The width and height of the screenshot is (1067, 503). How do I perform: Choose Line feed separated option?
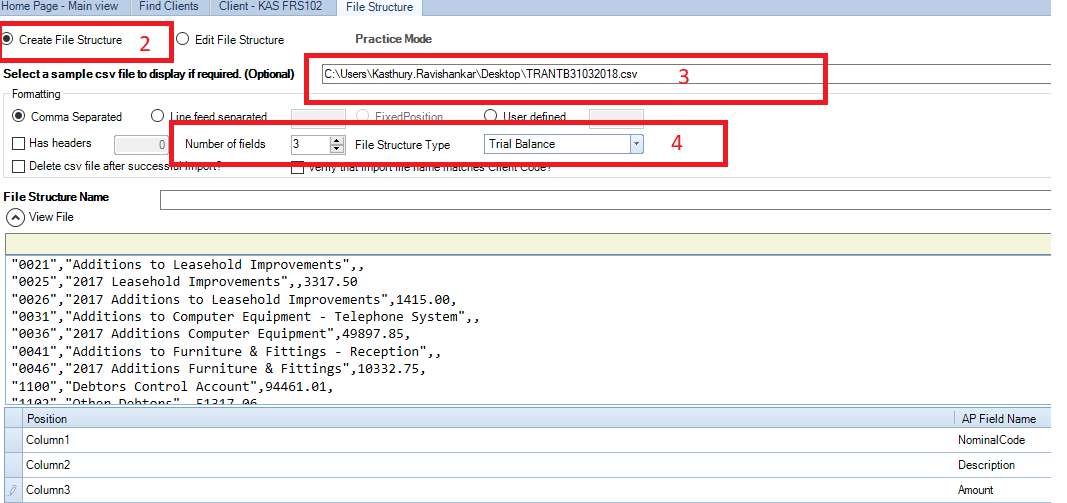tap(157, 116)
